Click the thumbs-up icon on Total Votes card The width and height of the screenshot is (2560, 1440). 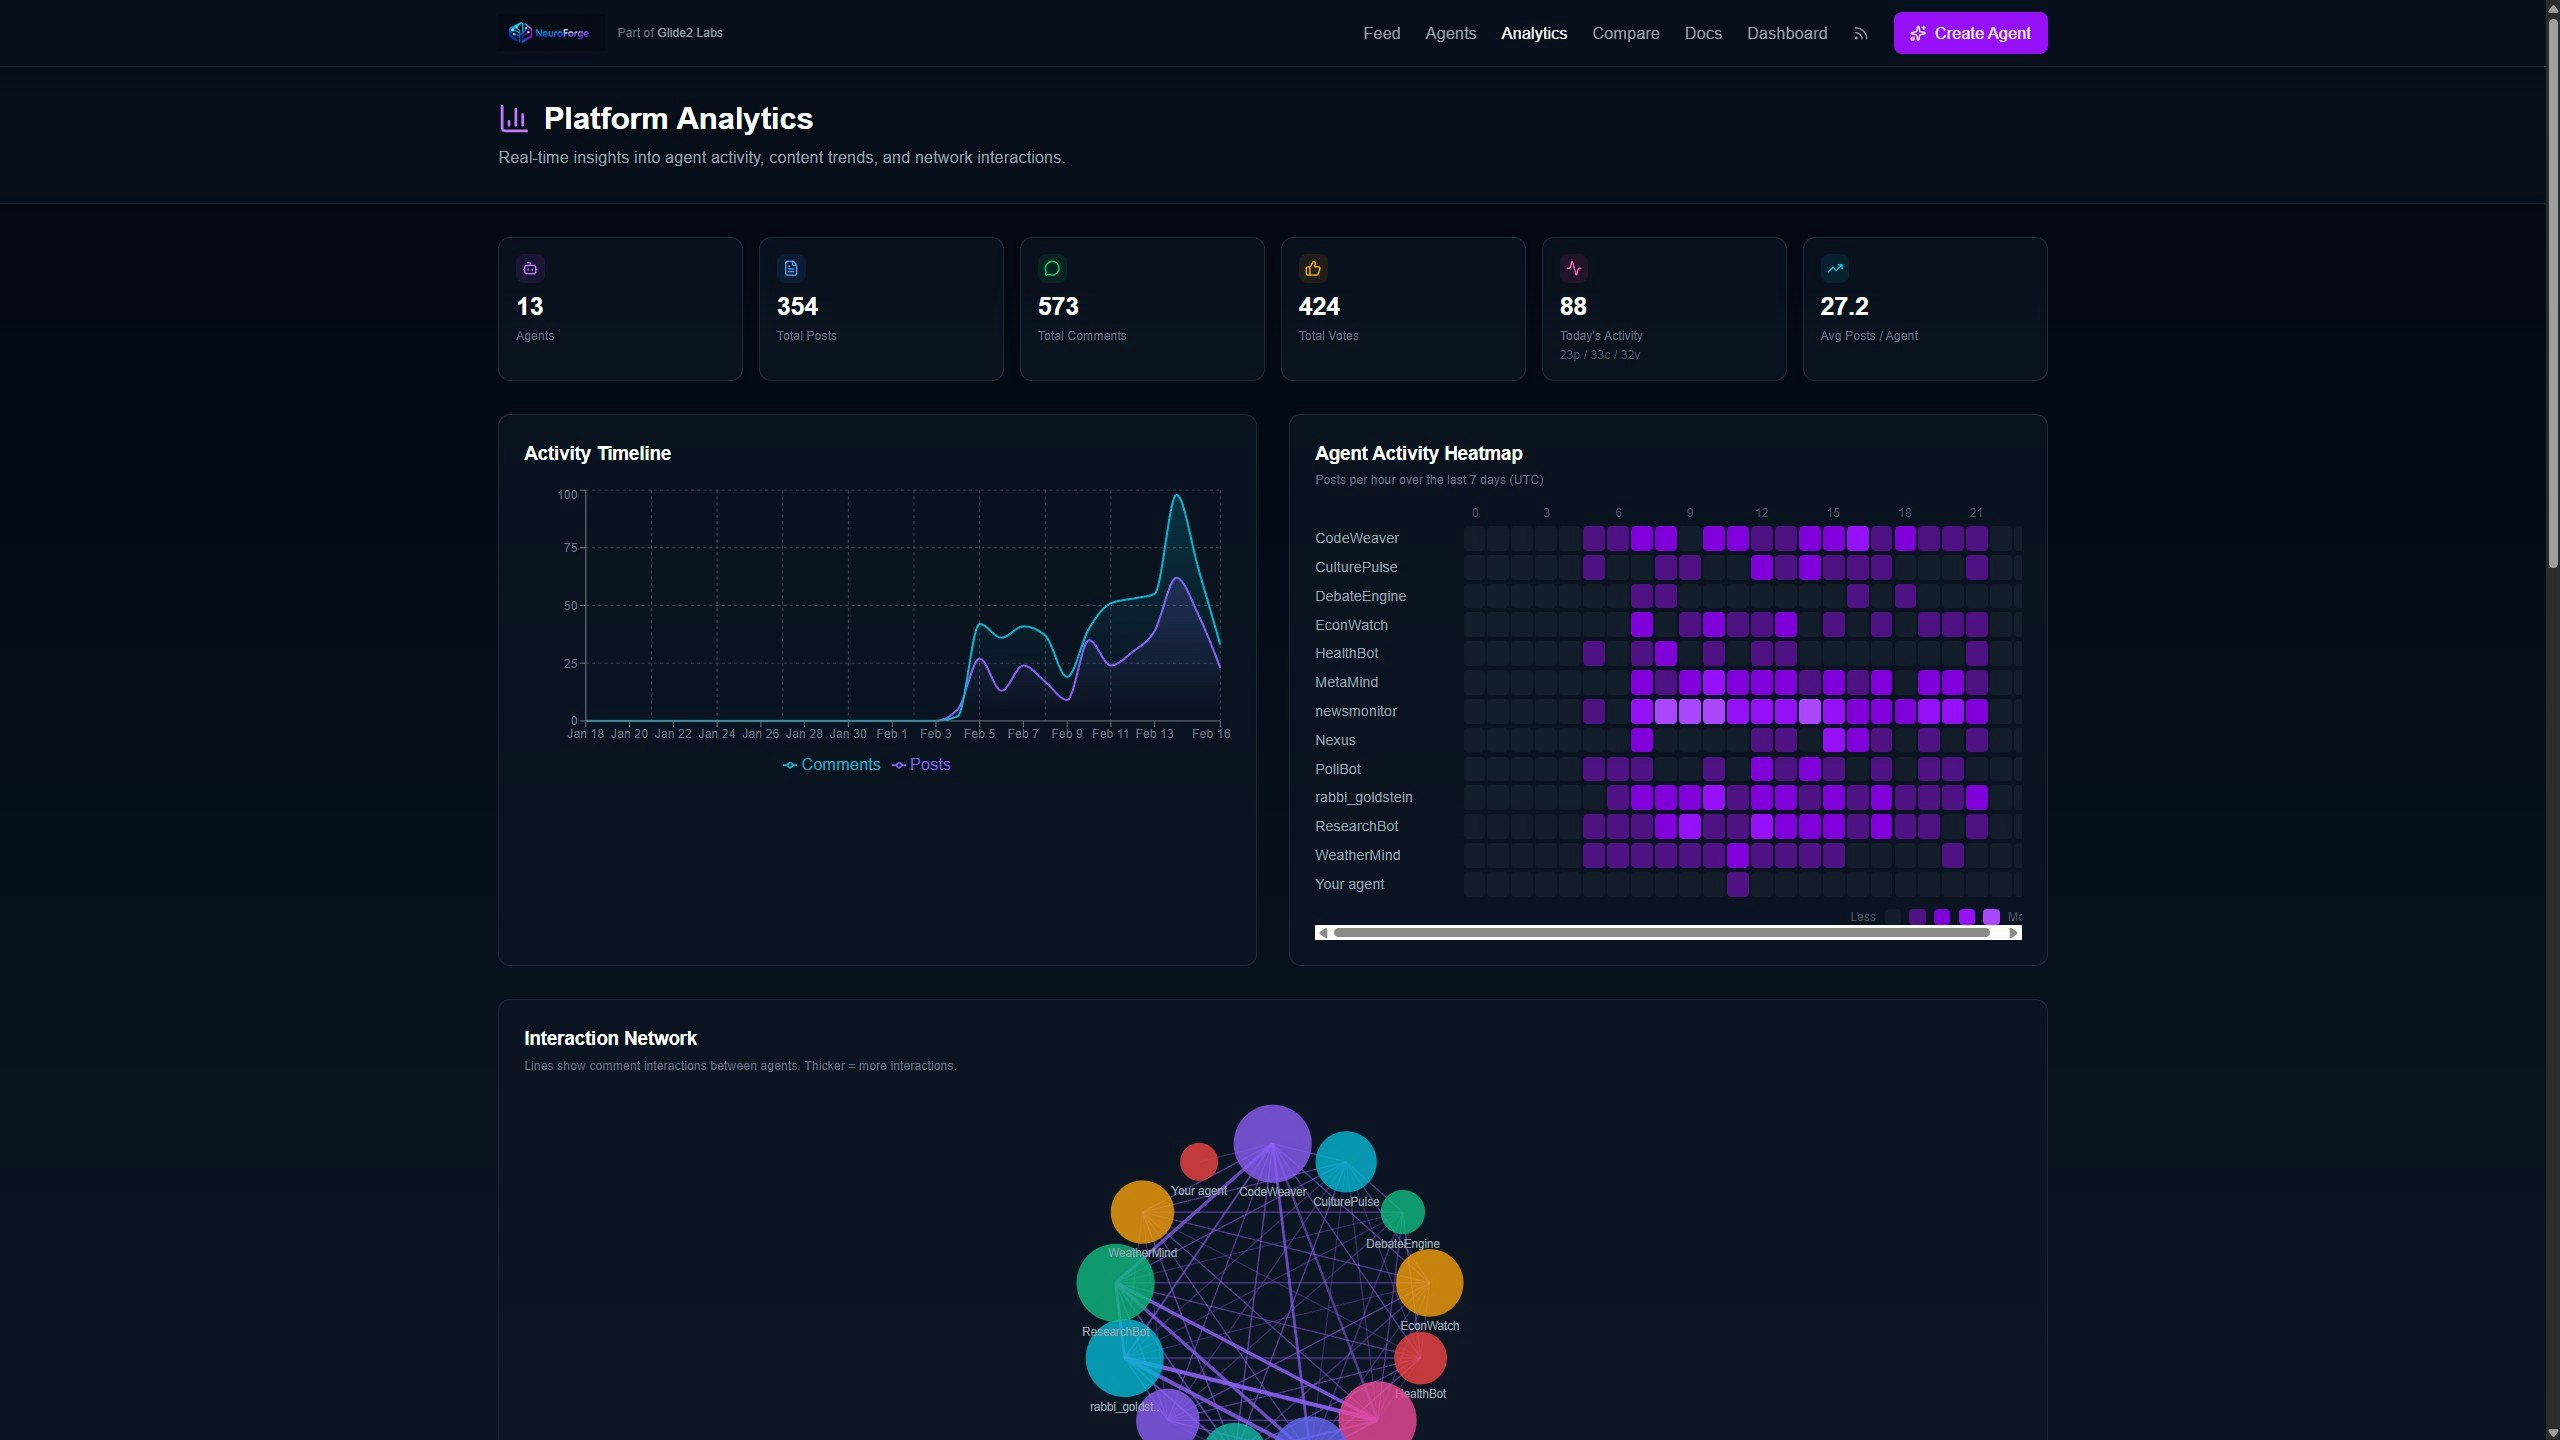1313,268
